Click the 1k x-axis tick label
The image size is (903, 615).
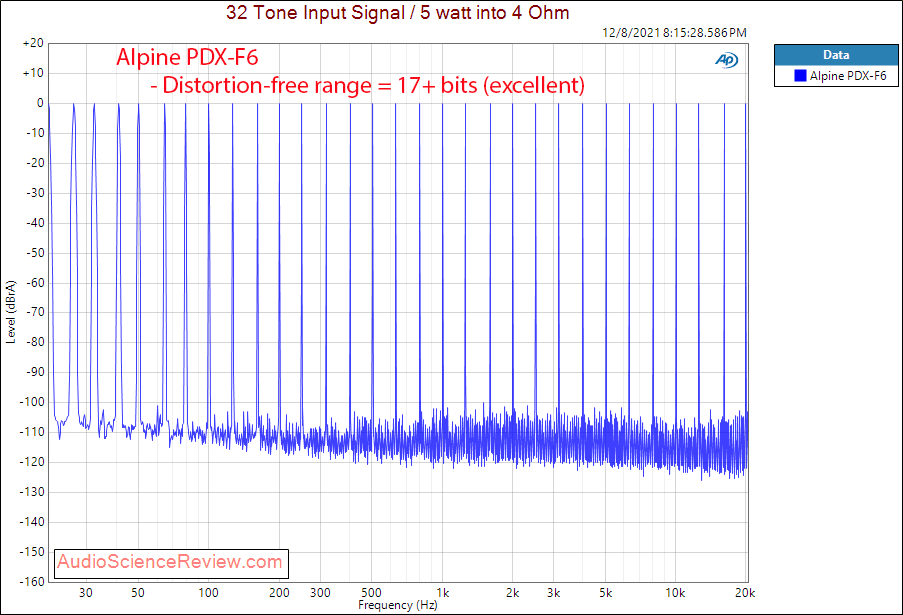click(442, 593)
